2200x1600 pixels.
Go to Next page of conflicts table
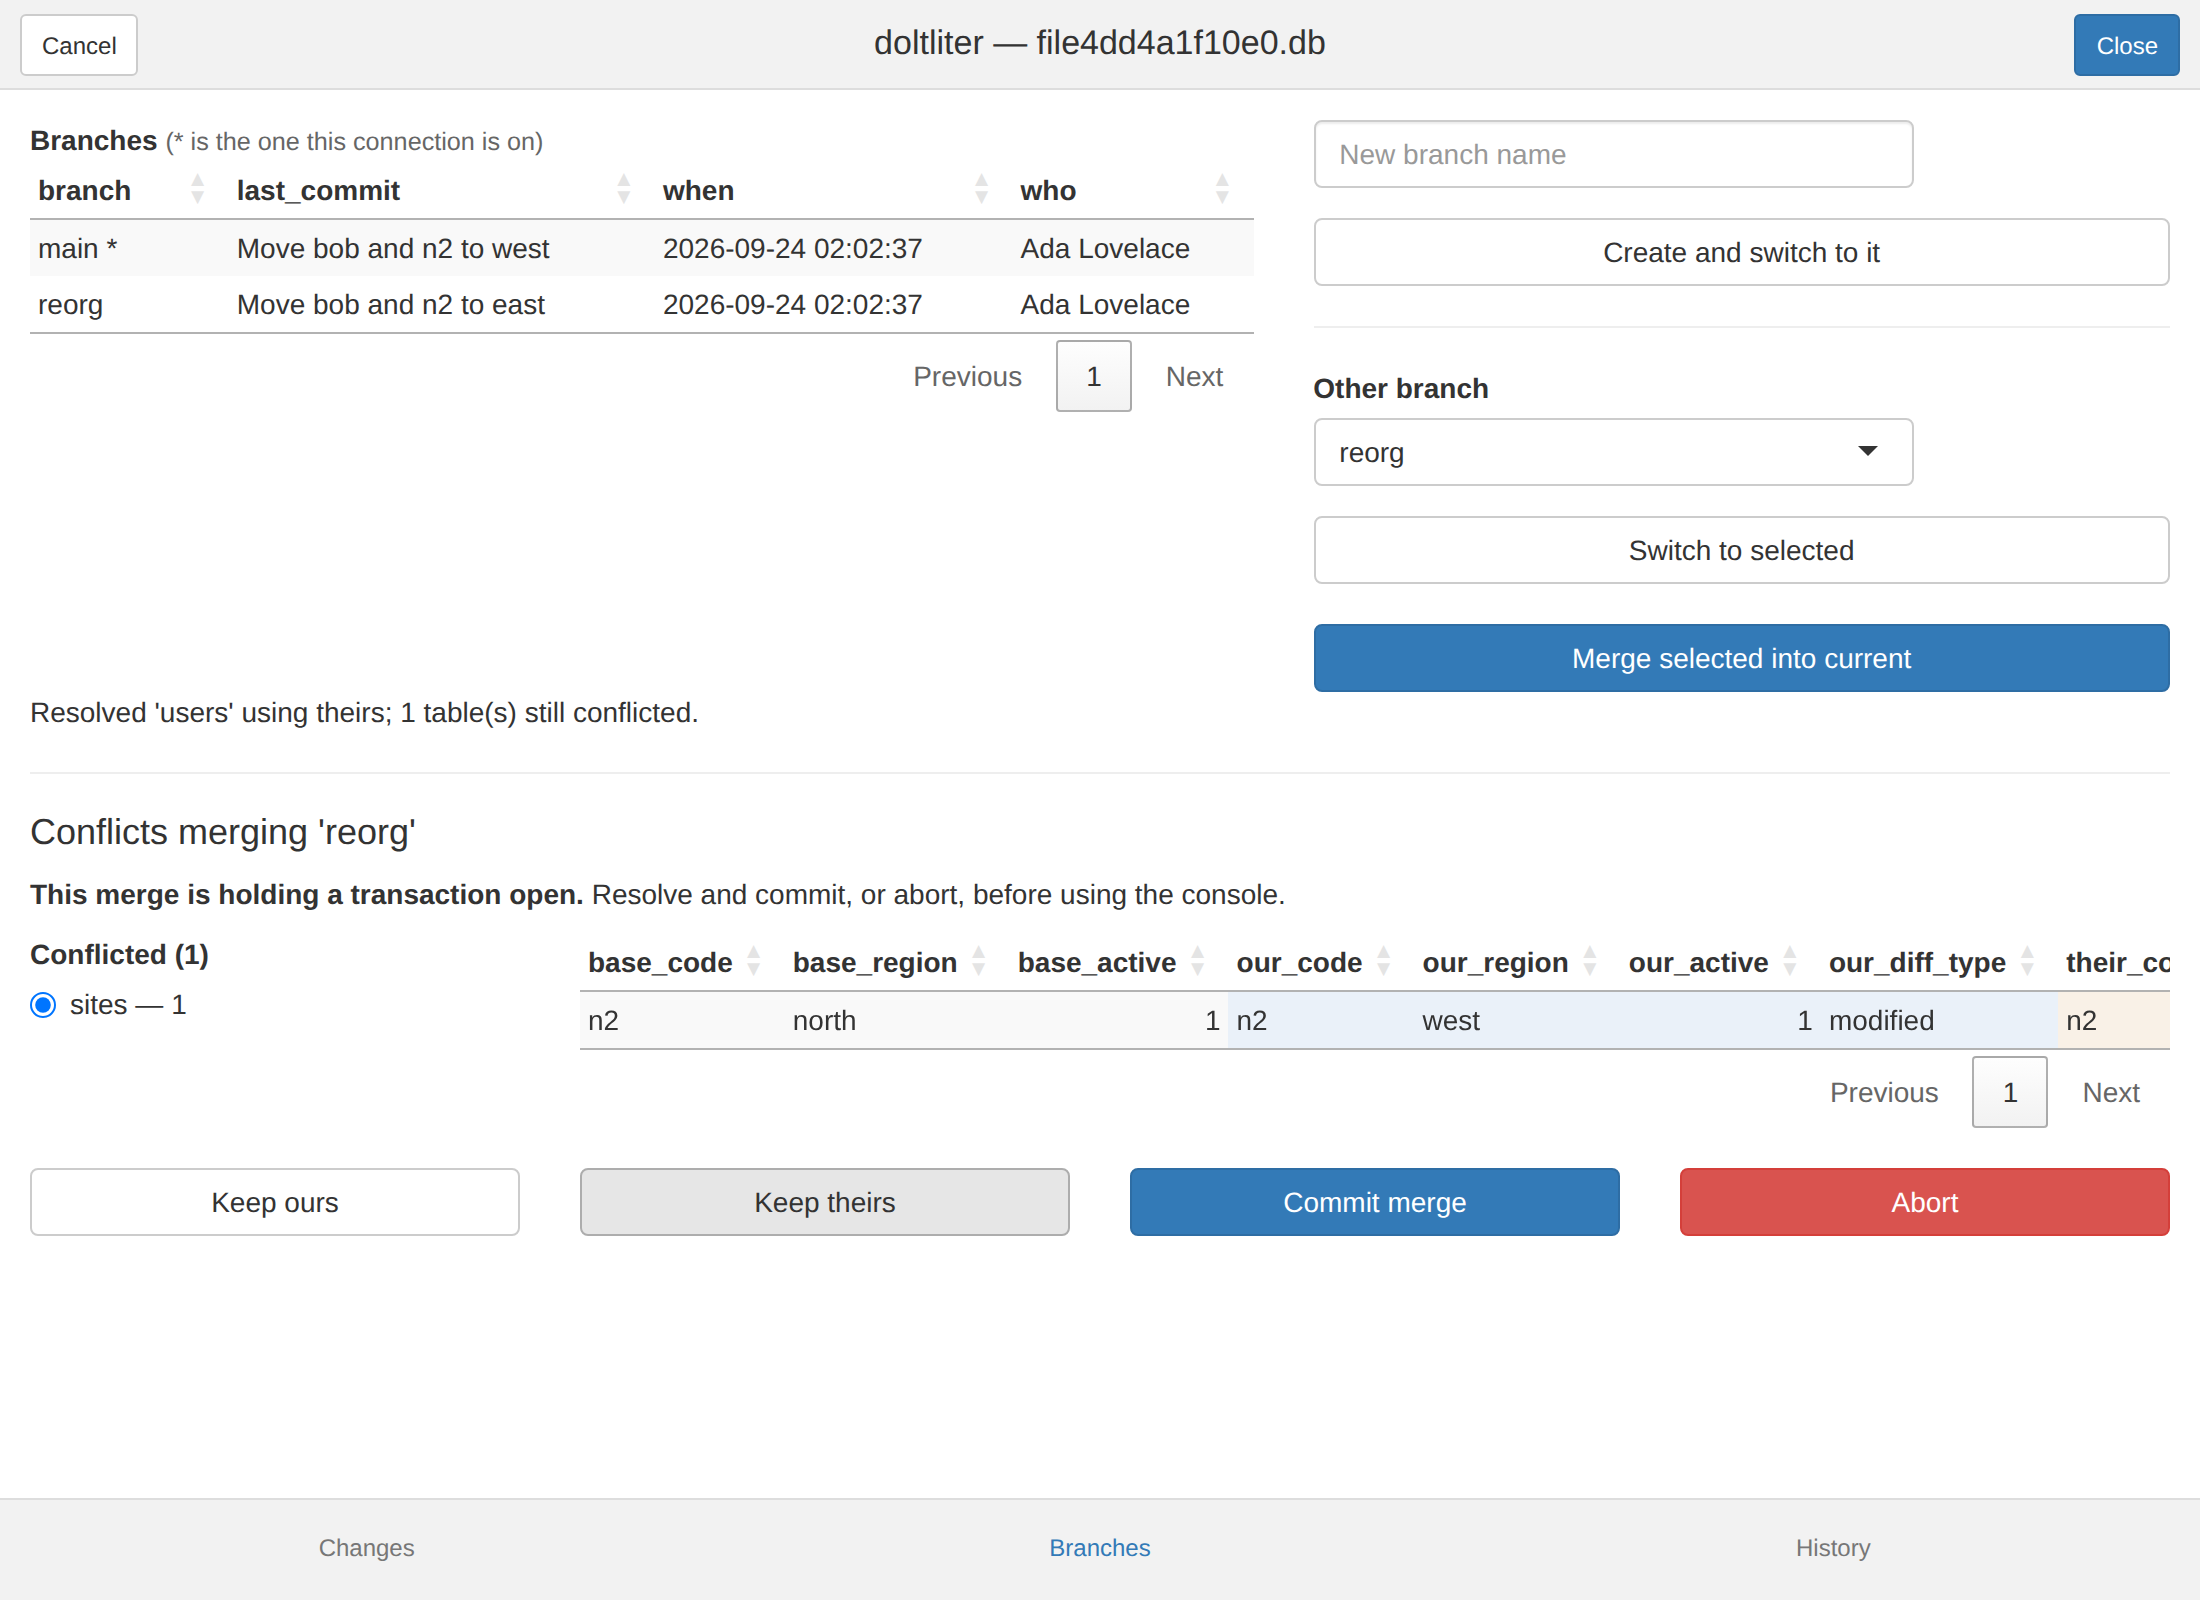pos(2110,1092)
